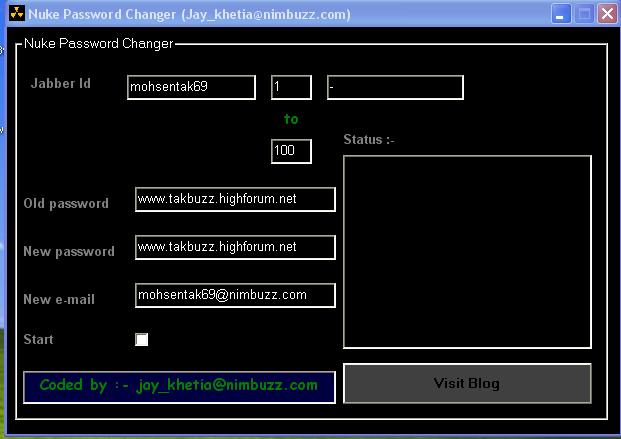
Task: Click the green 'to' label
Action: click(x=291, y=119)
